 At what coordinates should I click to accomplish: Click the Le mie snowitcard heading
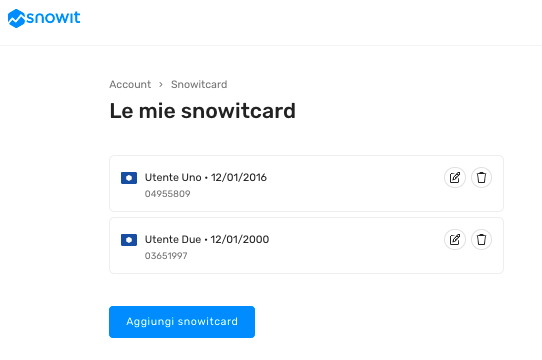pos(203,111)
